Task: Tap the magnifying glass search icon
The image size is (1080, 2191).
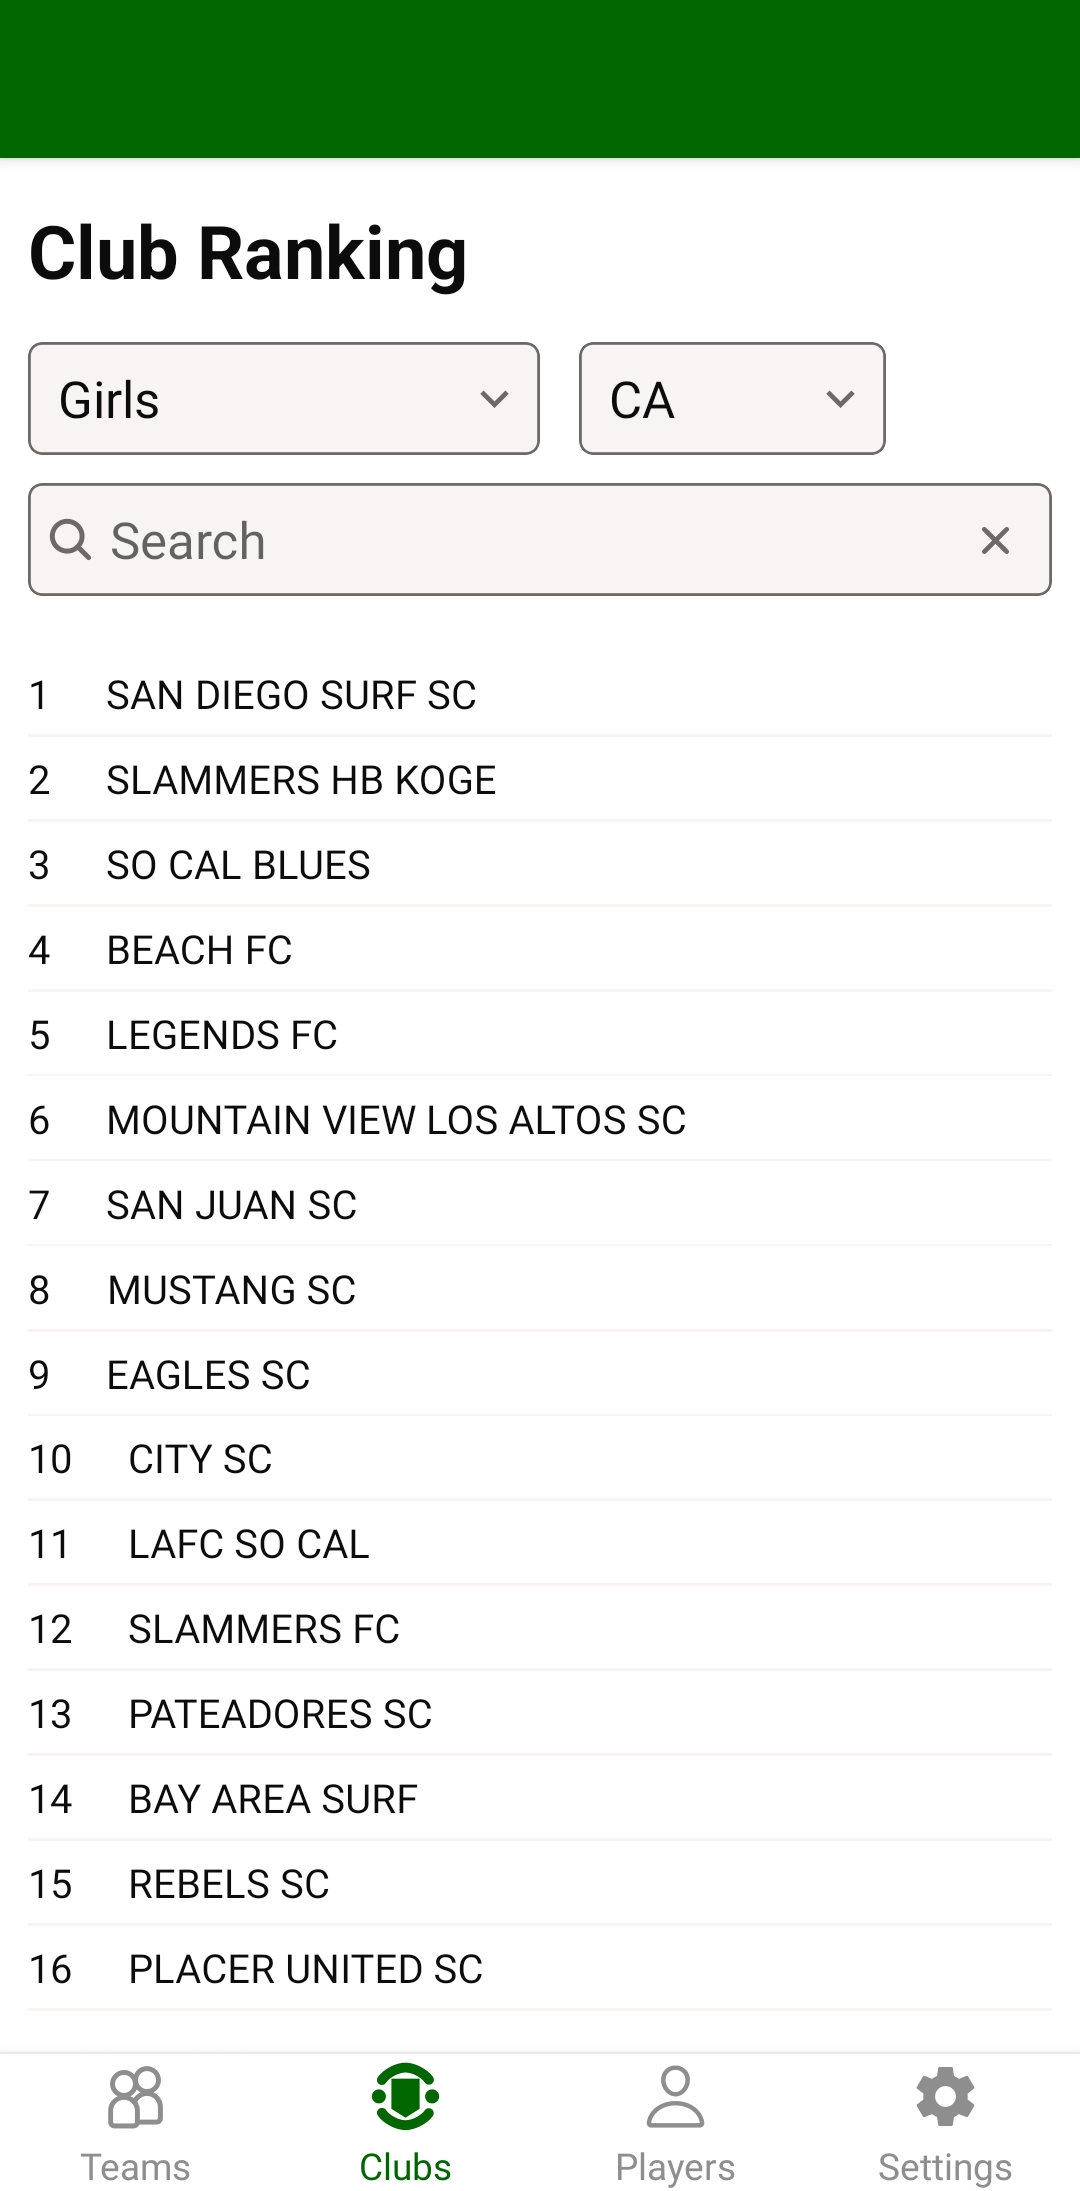Action: pos(71,540)
